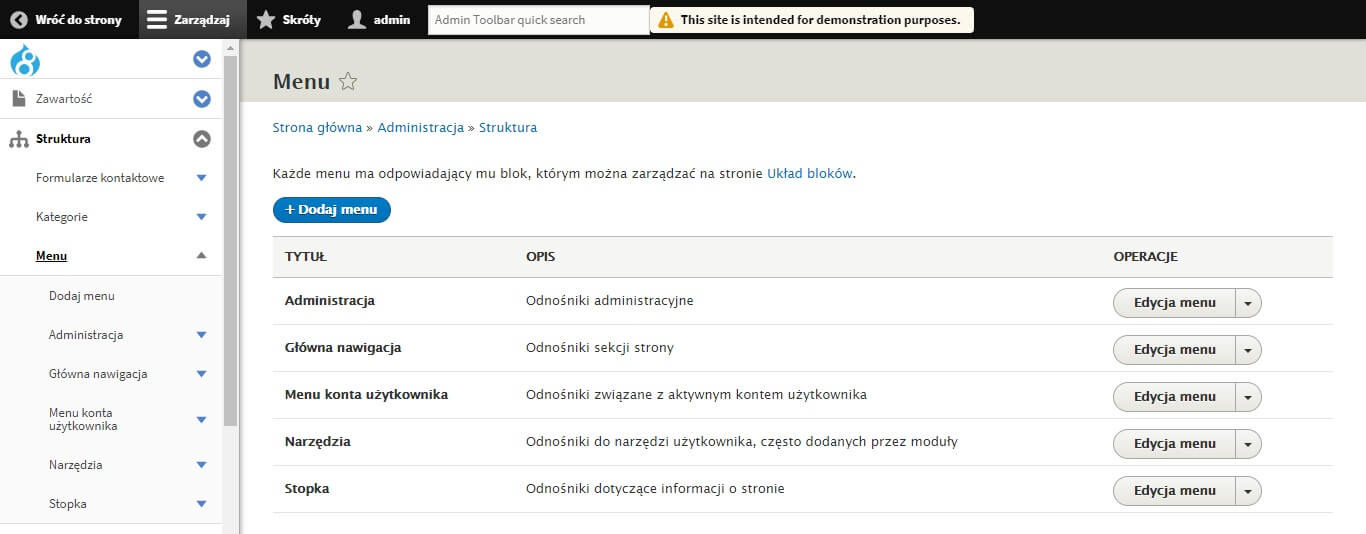This screenshot has height=534, width=1366.
Task: Open Kategorie in sidebar
Action: tap(62, 217)
